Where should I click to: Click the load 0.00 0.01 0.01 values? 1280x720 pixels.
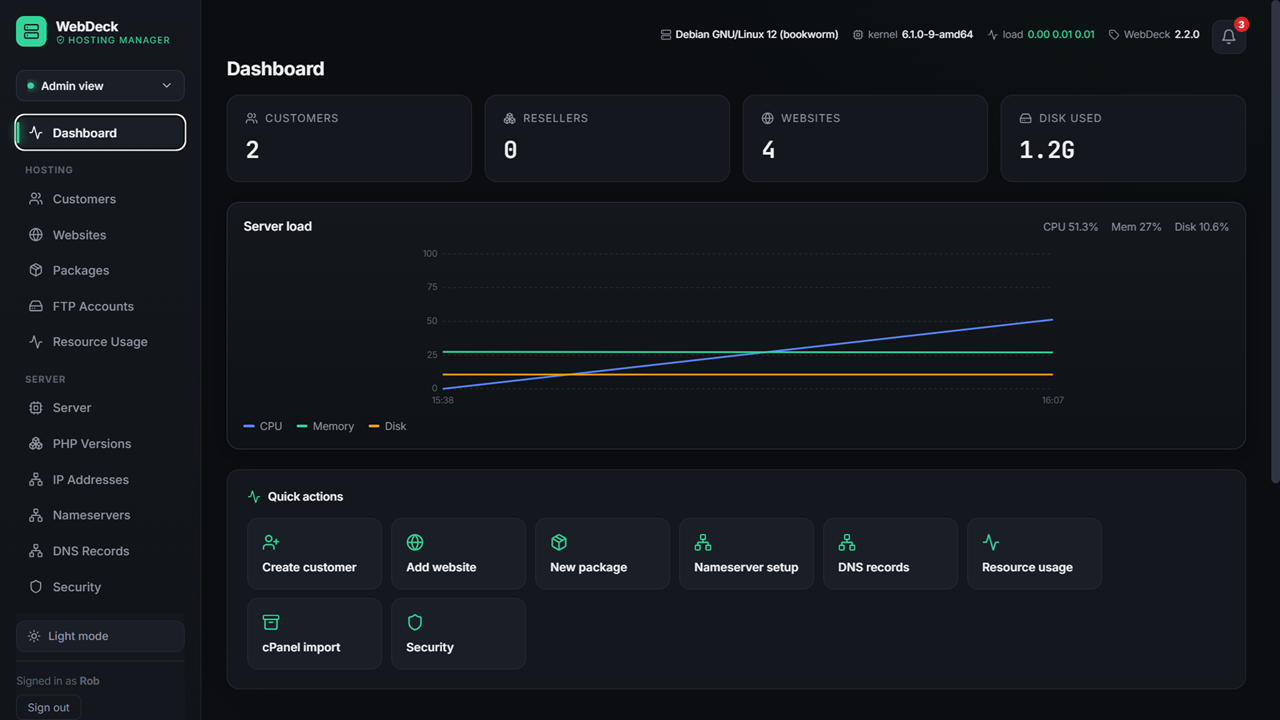(1061, 35)
